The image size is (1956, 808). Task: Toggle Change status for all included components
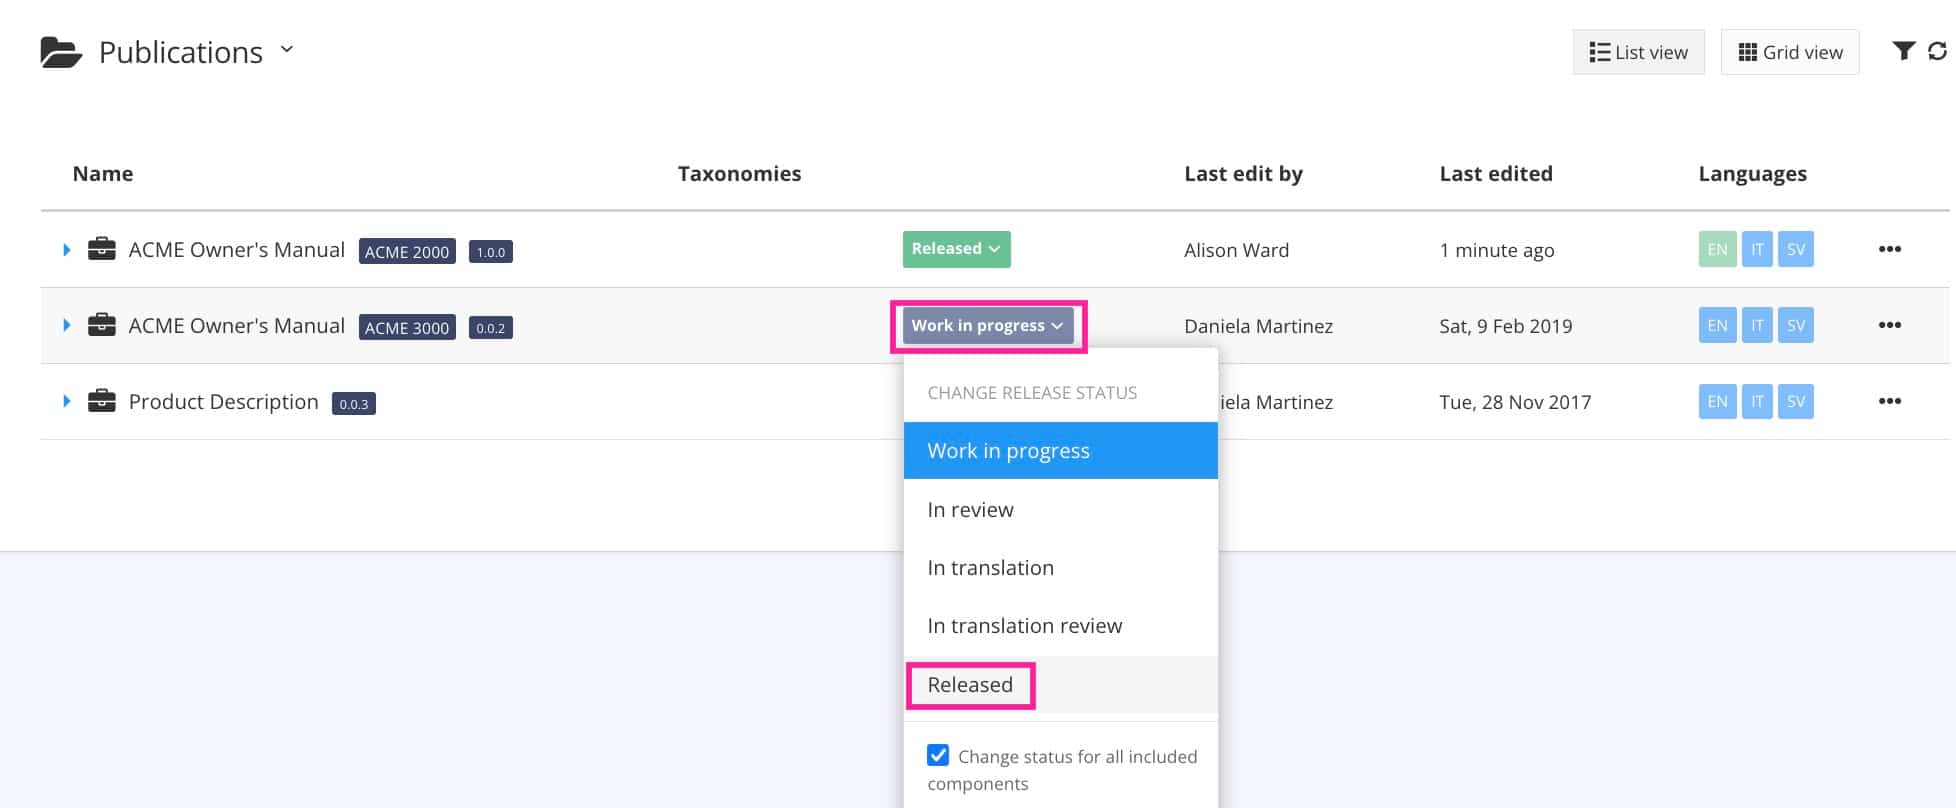938,755
